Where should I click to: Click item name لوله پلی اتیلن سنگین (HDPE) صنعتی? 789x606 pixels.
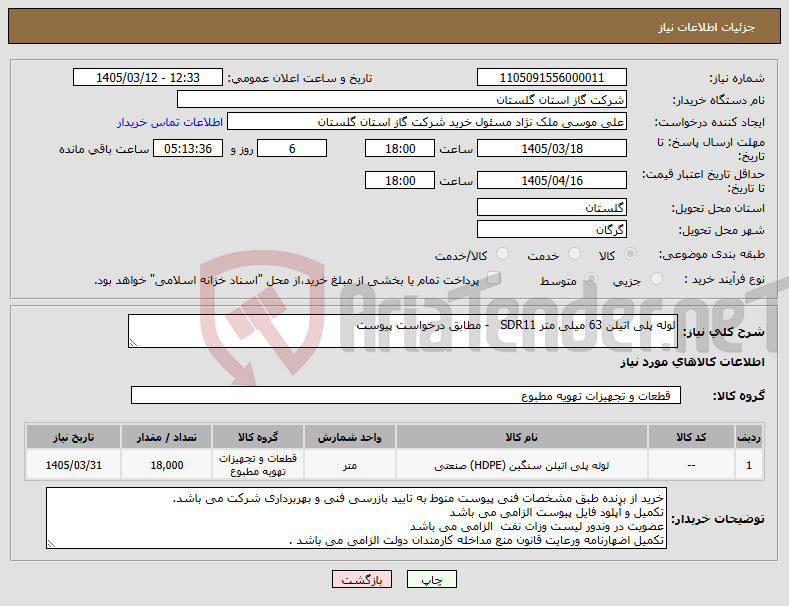521,465
